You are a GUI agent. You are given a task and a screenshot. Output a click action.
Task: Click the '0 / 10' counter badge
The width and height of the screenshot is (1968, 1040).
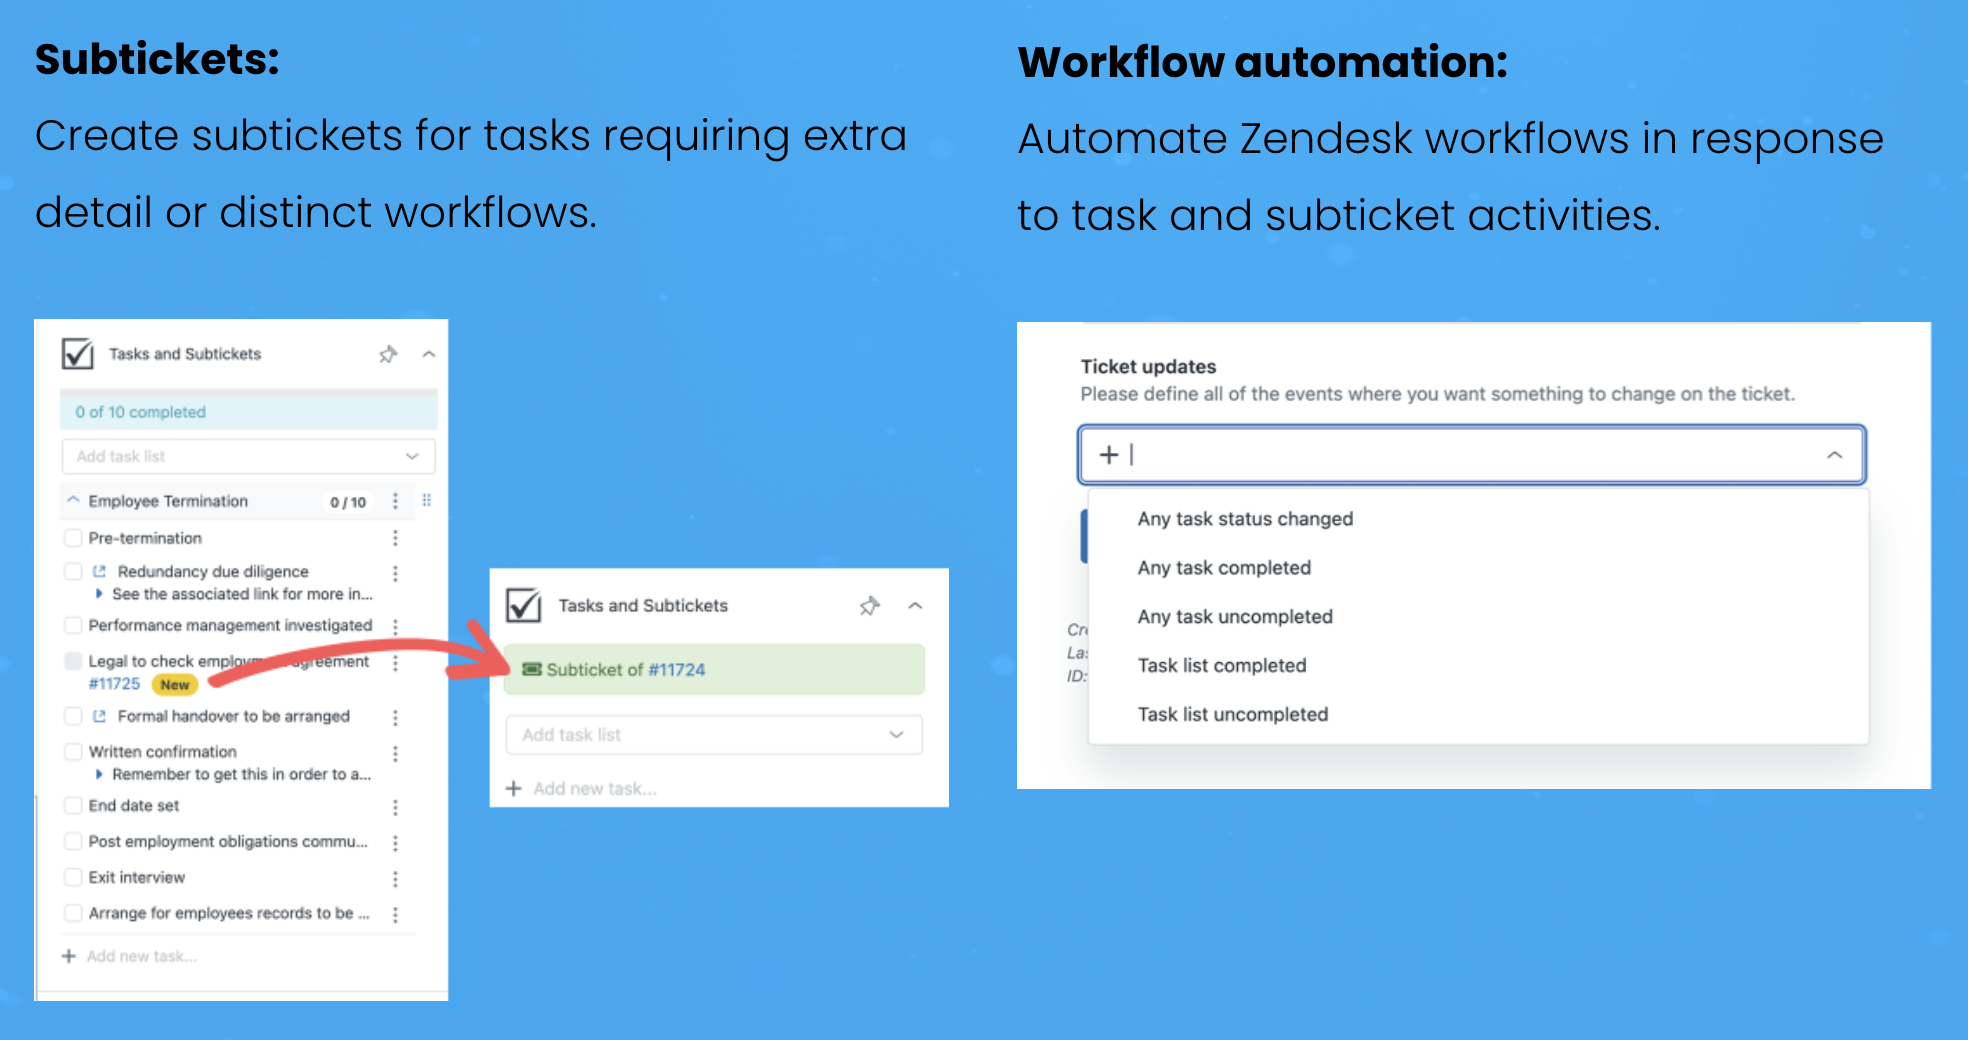[x=348, y=502]
